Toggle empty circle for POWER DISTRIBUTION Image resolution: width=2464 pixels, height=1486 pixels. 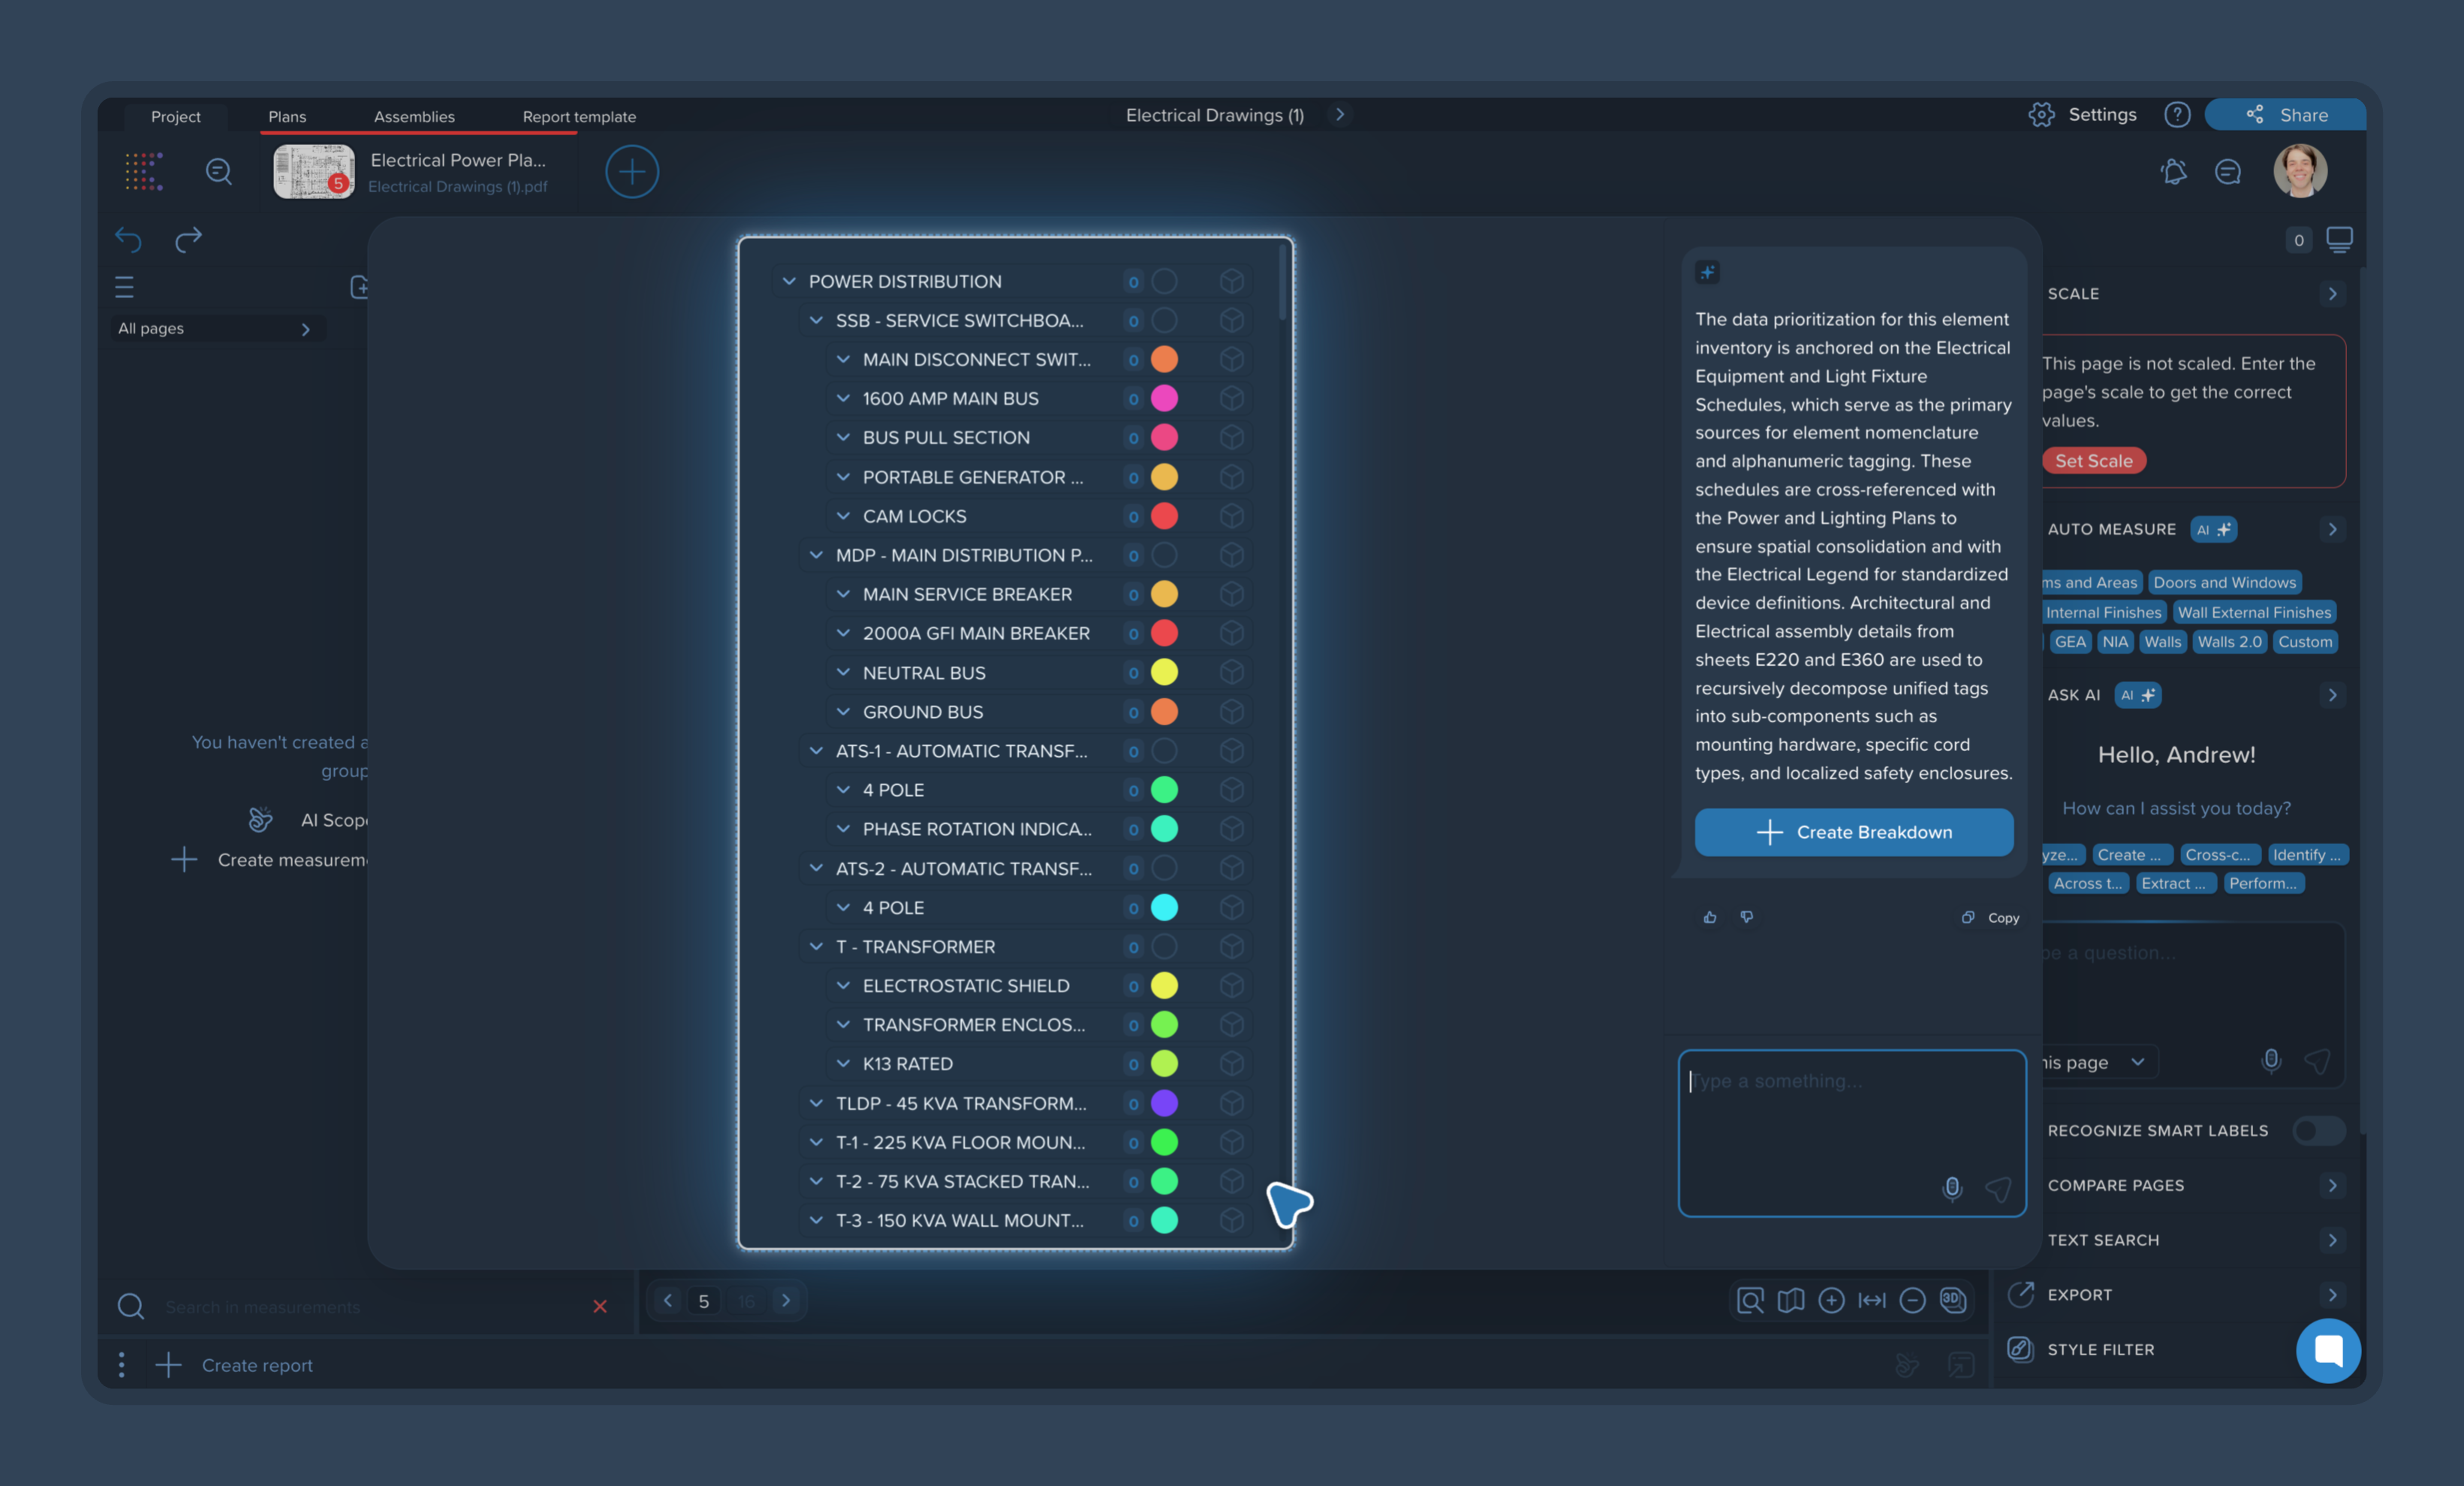(x=1164, y=282)
